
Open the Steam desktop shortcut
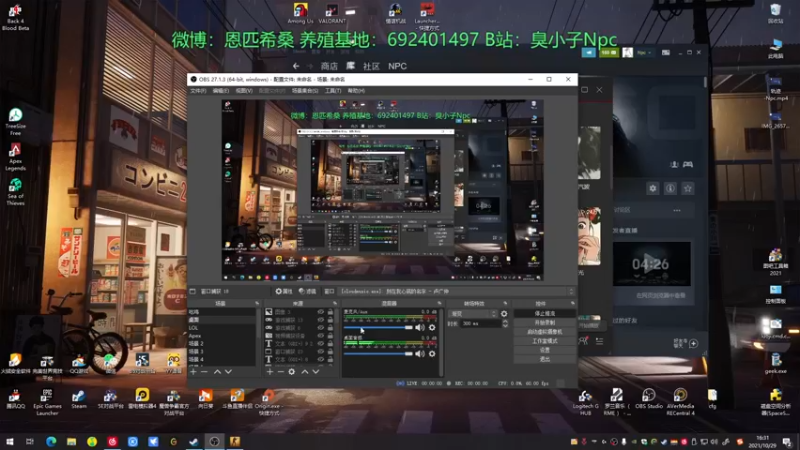coord(79,398)
